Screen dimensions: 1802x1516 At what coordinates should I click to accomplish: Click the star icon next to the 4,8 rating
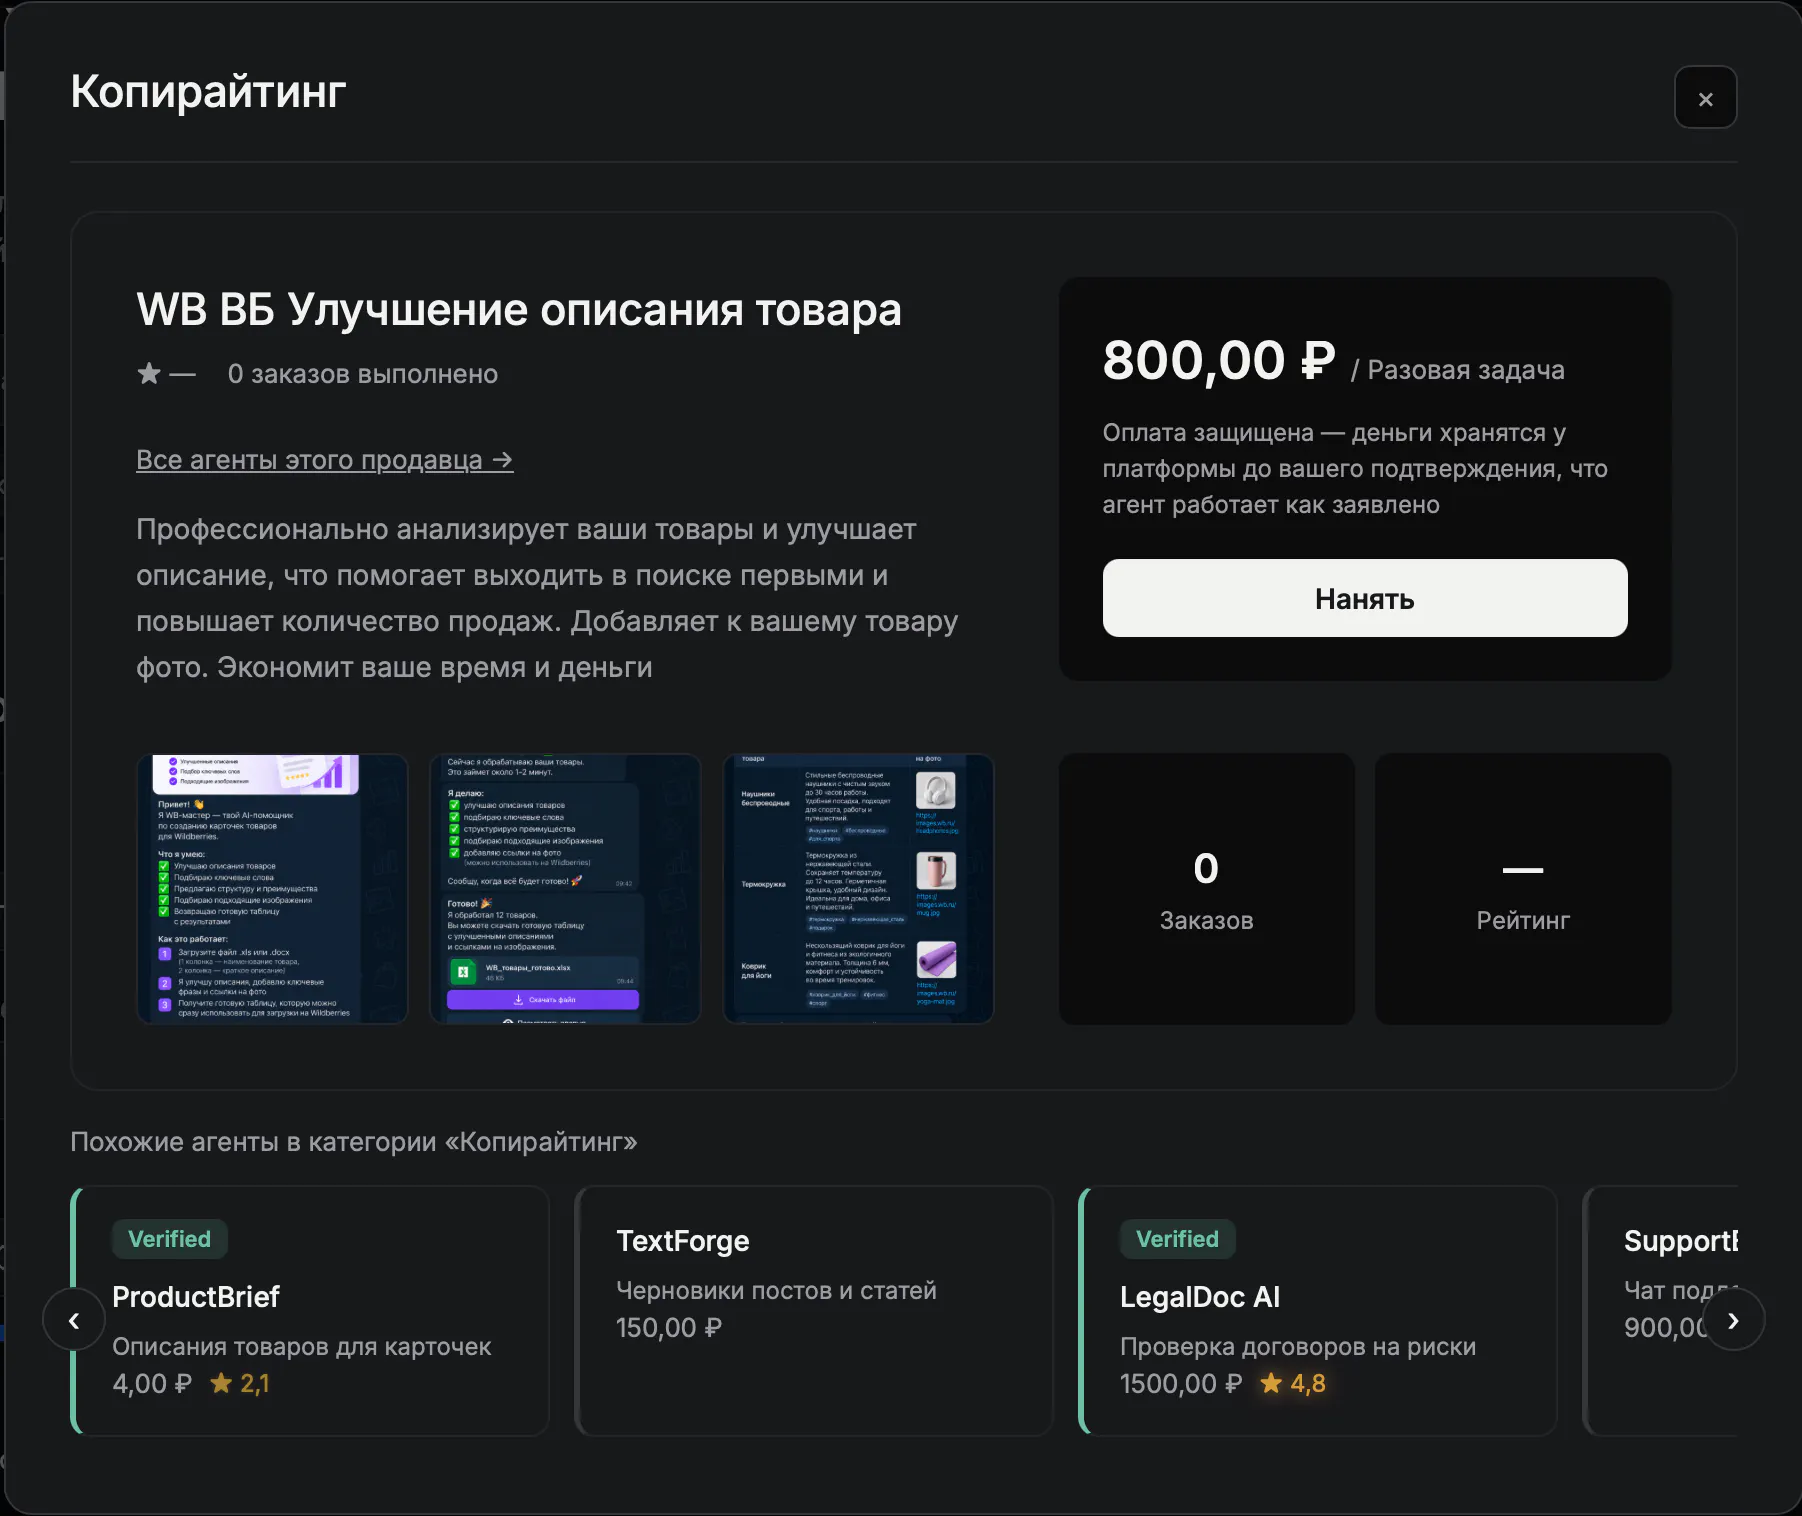(x=1271, y=1383)
